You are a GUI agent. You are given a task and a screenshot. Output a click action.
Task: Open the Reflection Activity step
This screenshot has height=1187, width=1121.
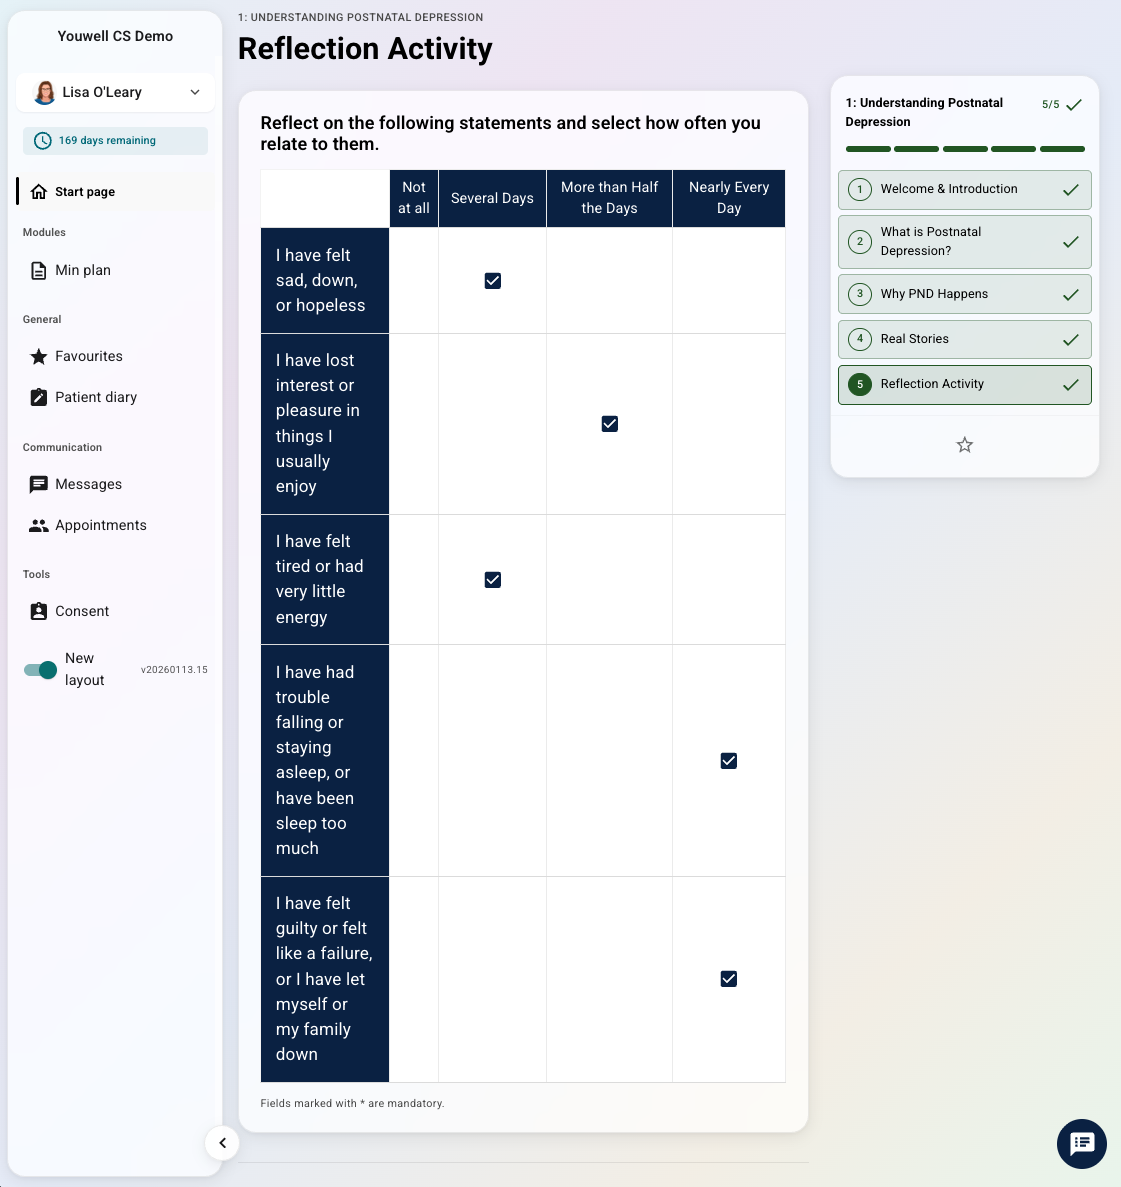964,385
